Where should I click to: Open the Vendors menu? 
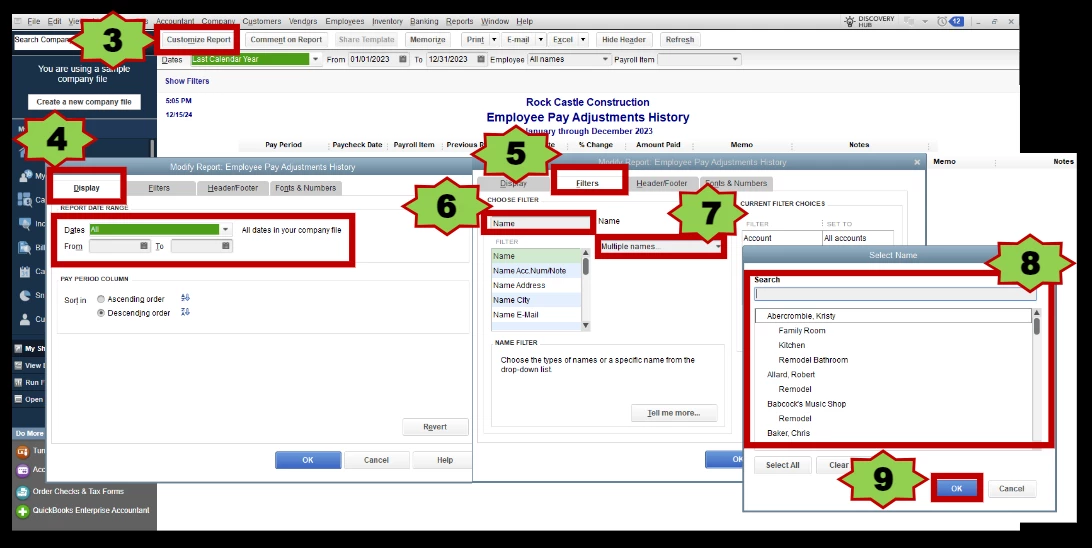[x=302, y=22]
